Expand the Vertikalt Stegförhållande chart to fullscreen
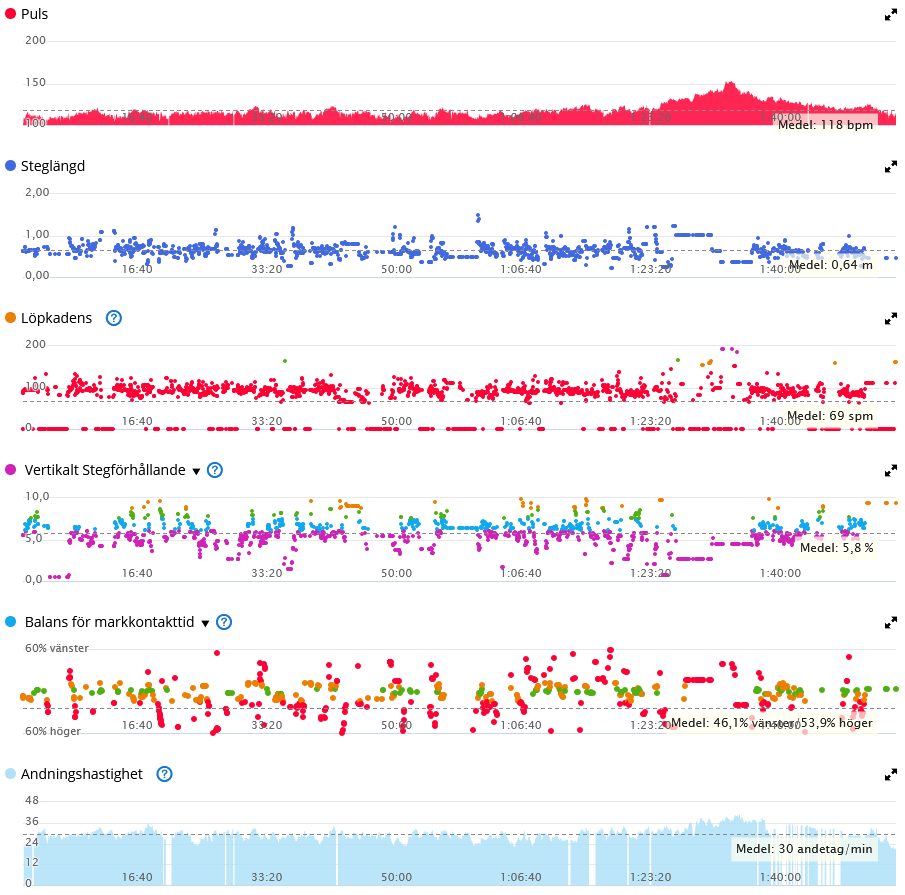905x895 pixels. coord(891,471)
